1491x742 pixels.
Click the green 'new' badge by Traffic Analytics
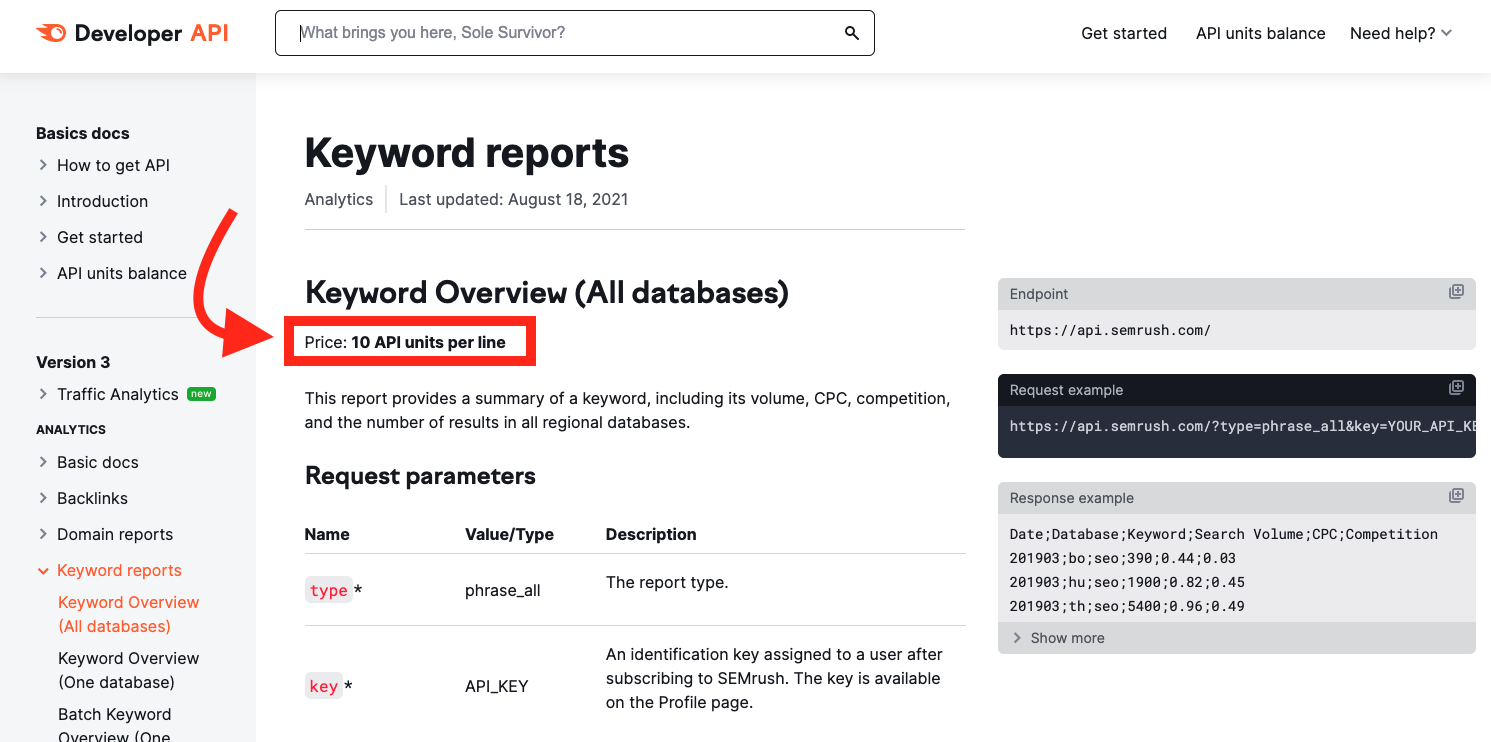click(x=201, y=394)
